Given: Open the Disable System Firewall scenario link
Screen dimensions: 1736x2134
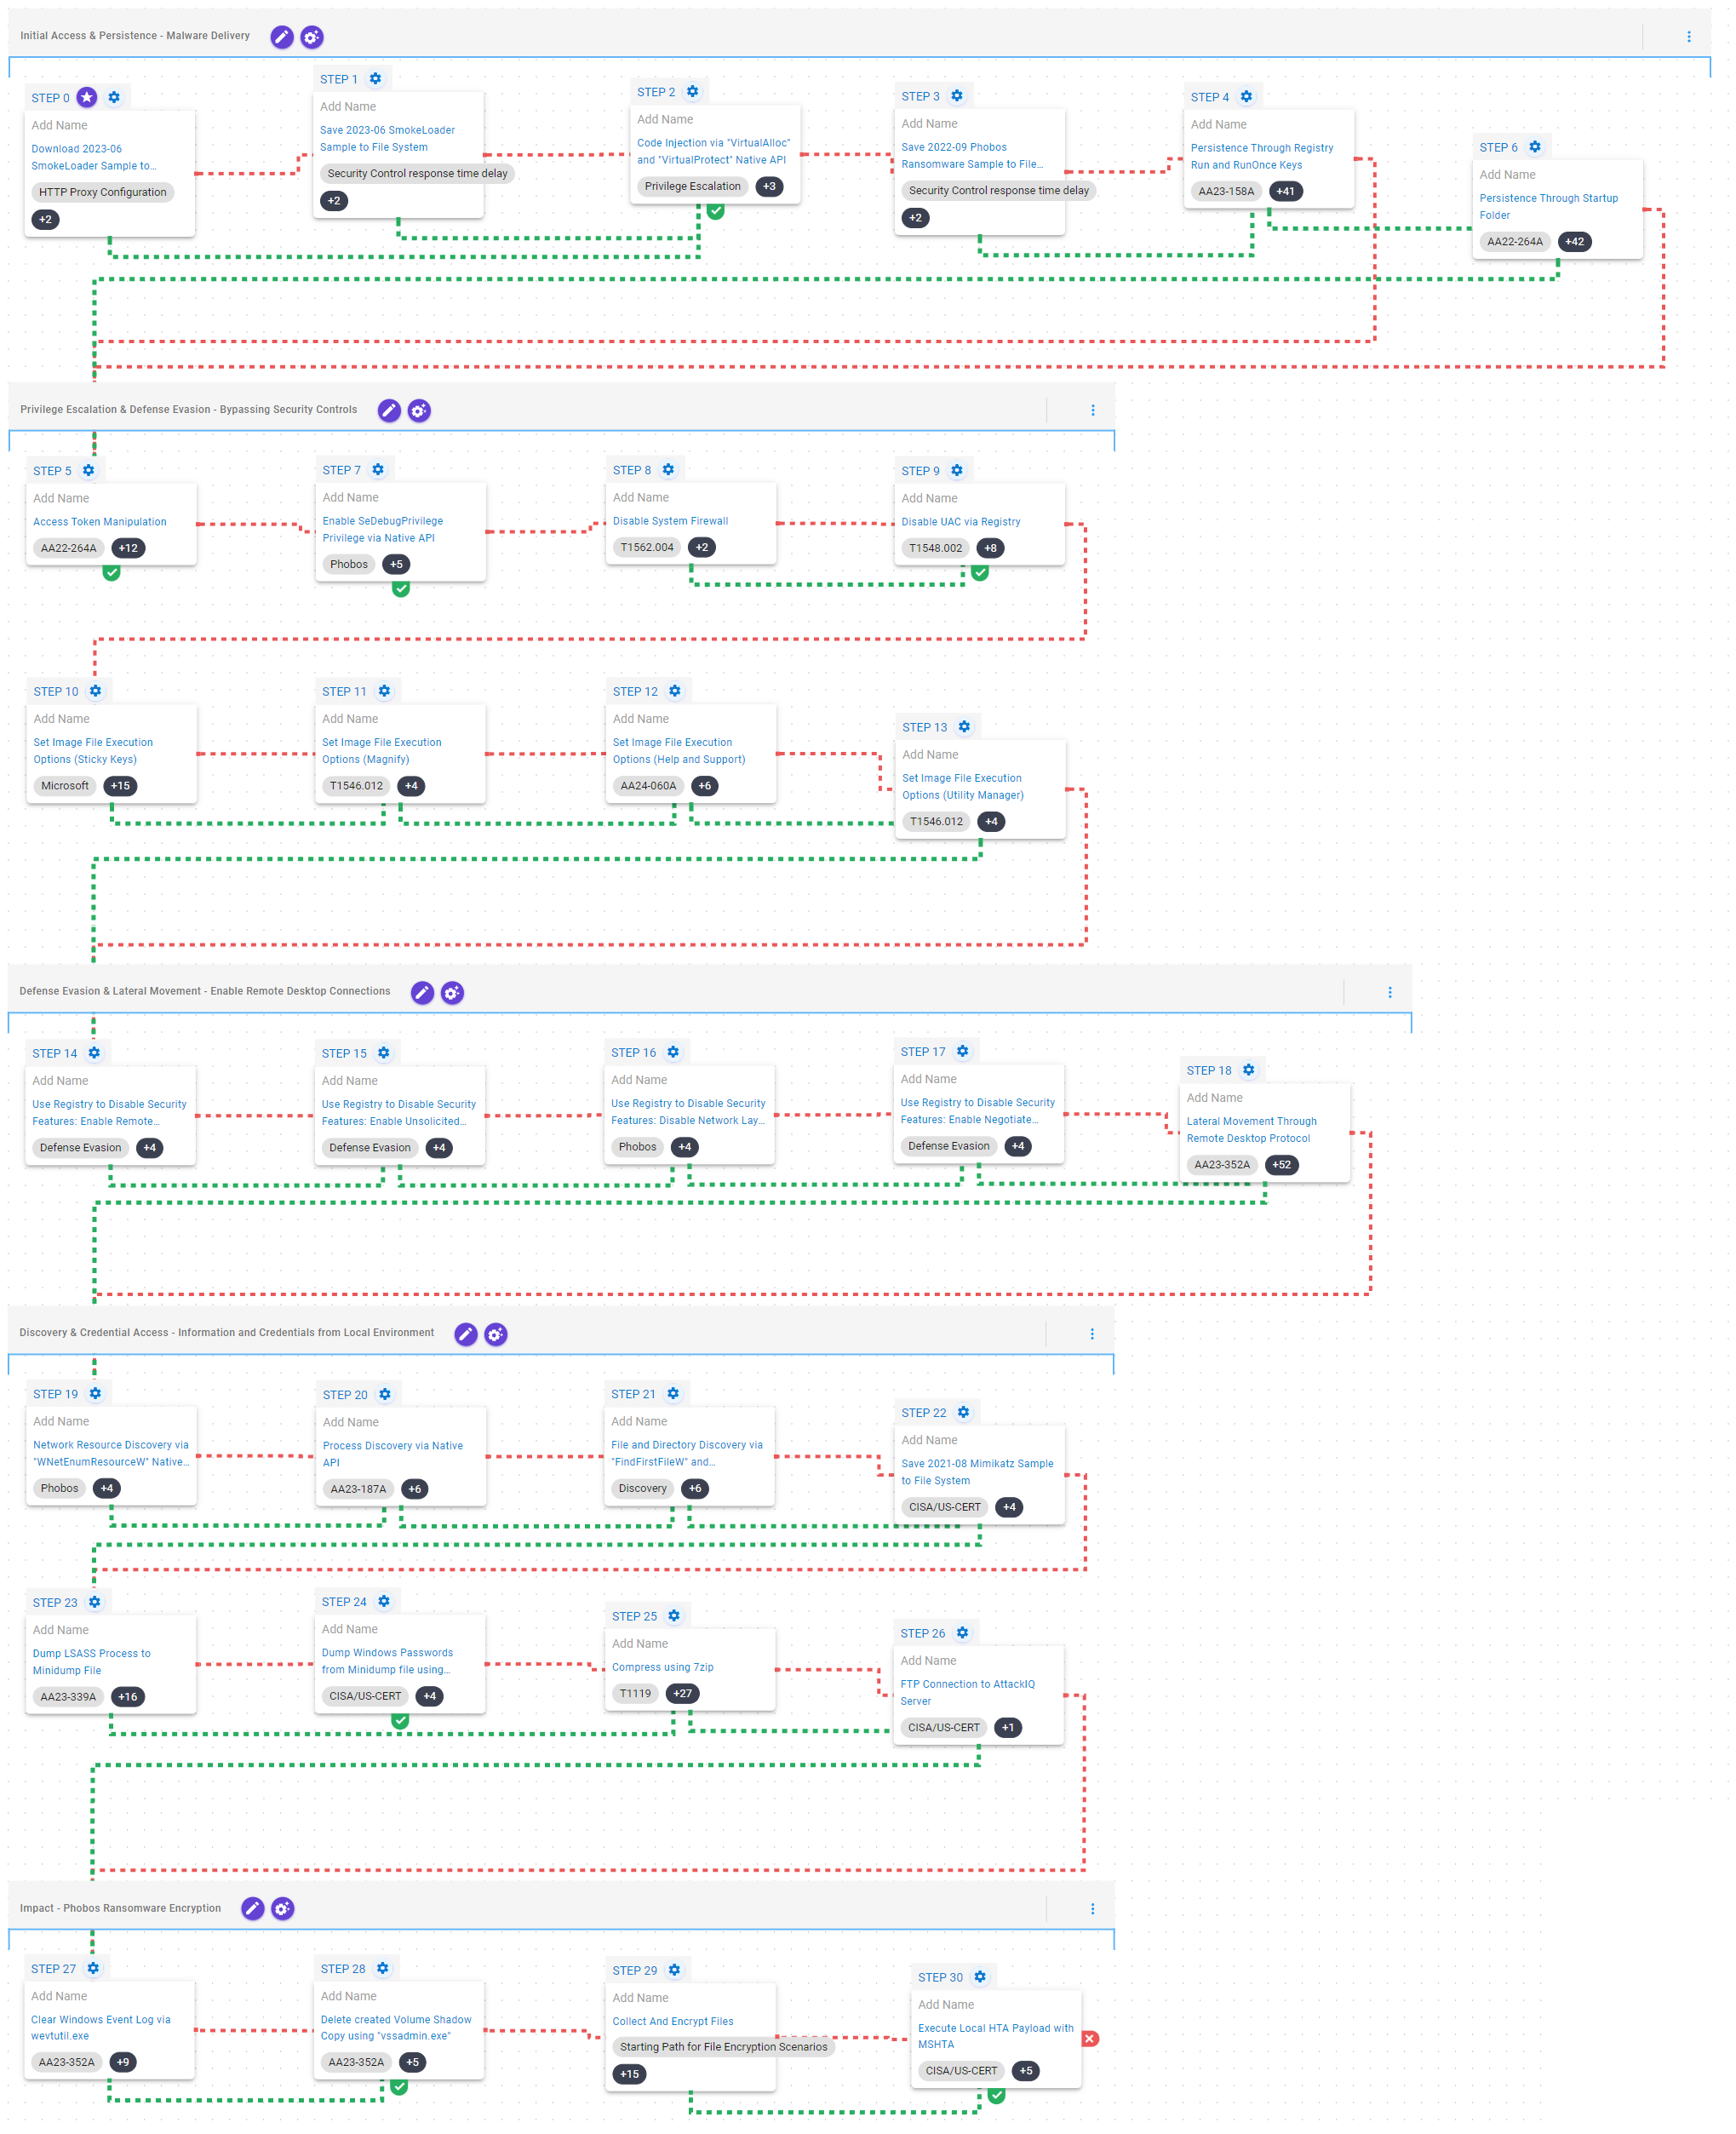Looking at the screenshot, I should click(x=670, y=521).
